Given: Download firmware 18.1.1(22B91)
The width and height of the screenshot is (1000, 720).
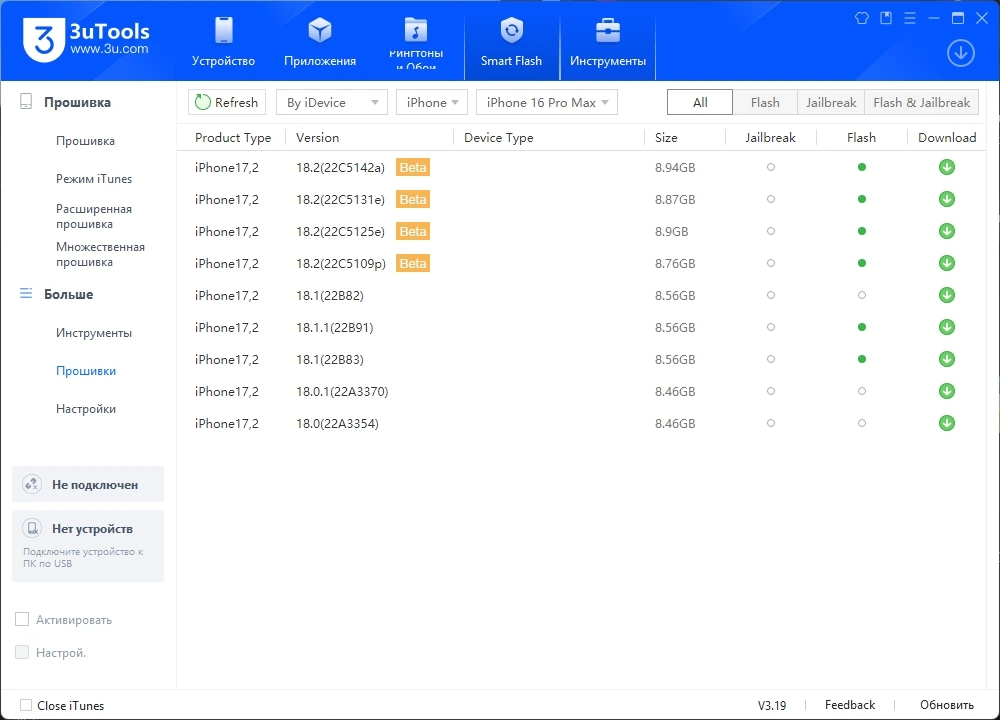Looking at the screenshot, I should [x=947, y=327].
